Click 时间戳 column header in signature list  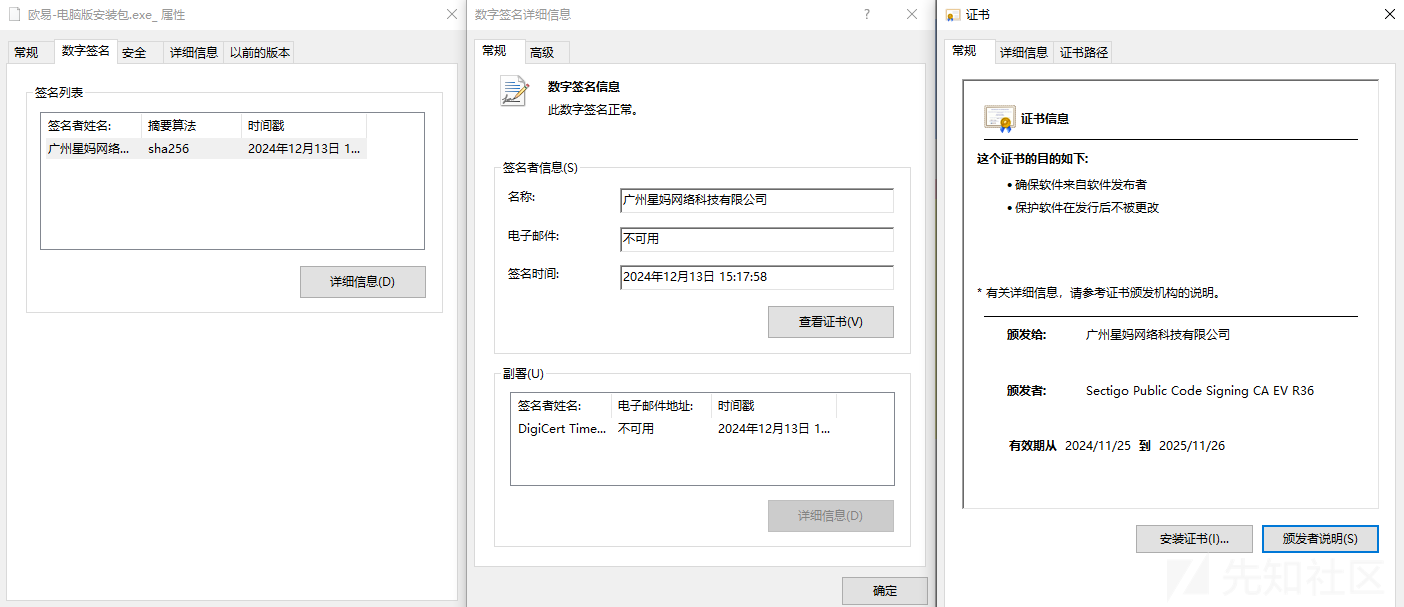point(304,126)
